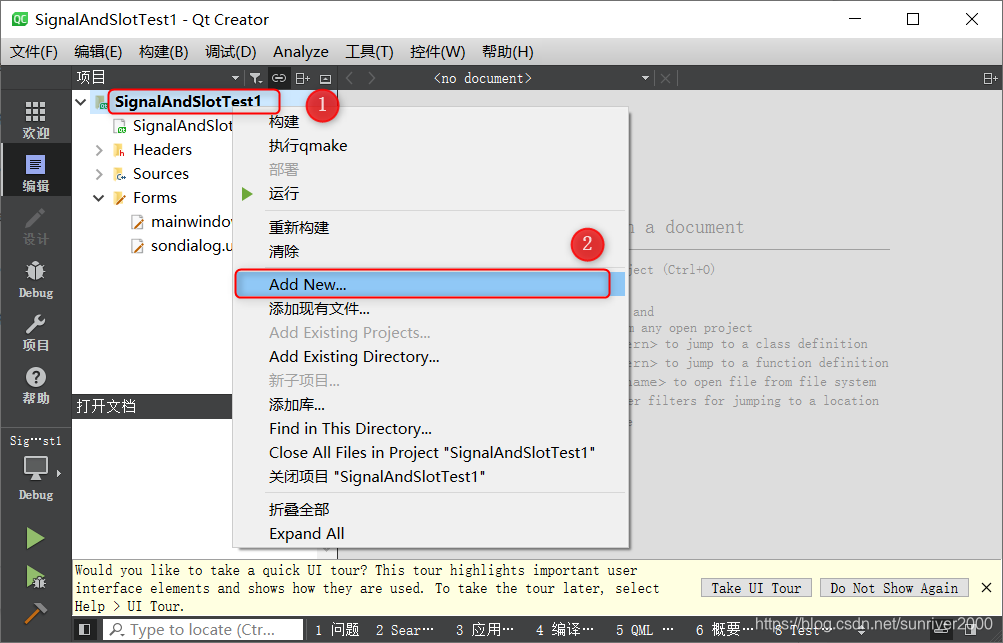Switch to Debug mode in sidebar
1003x643 pixels.
pyautogui.click(x=35, y=280)
